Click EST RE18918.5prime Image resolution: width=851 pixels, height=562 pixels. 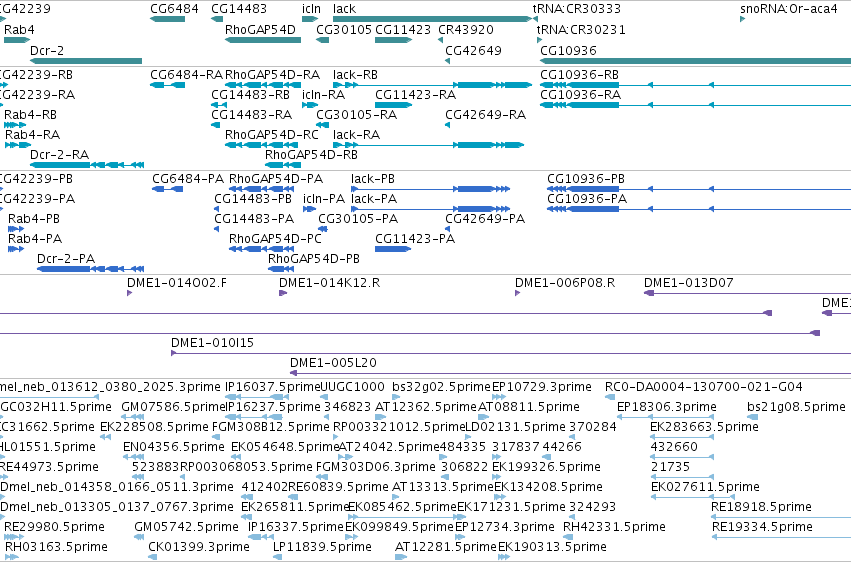(x=782, y=518)
